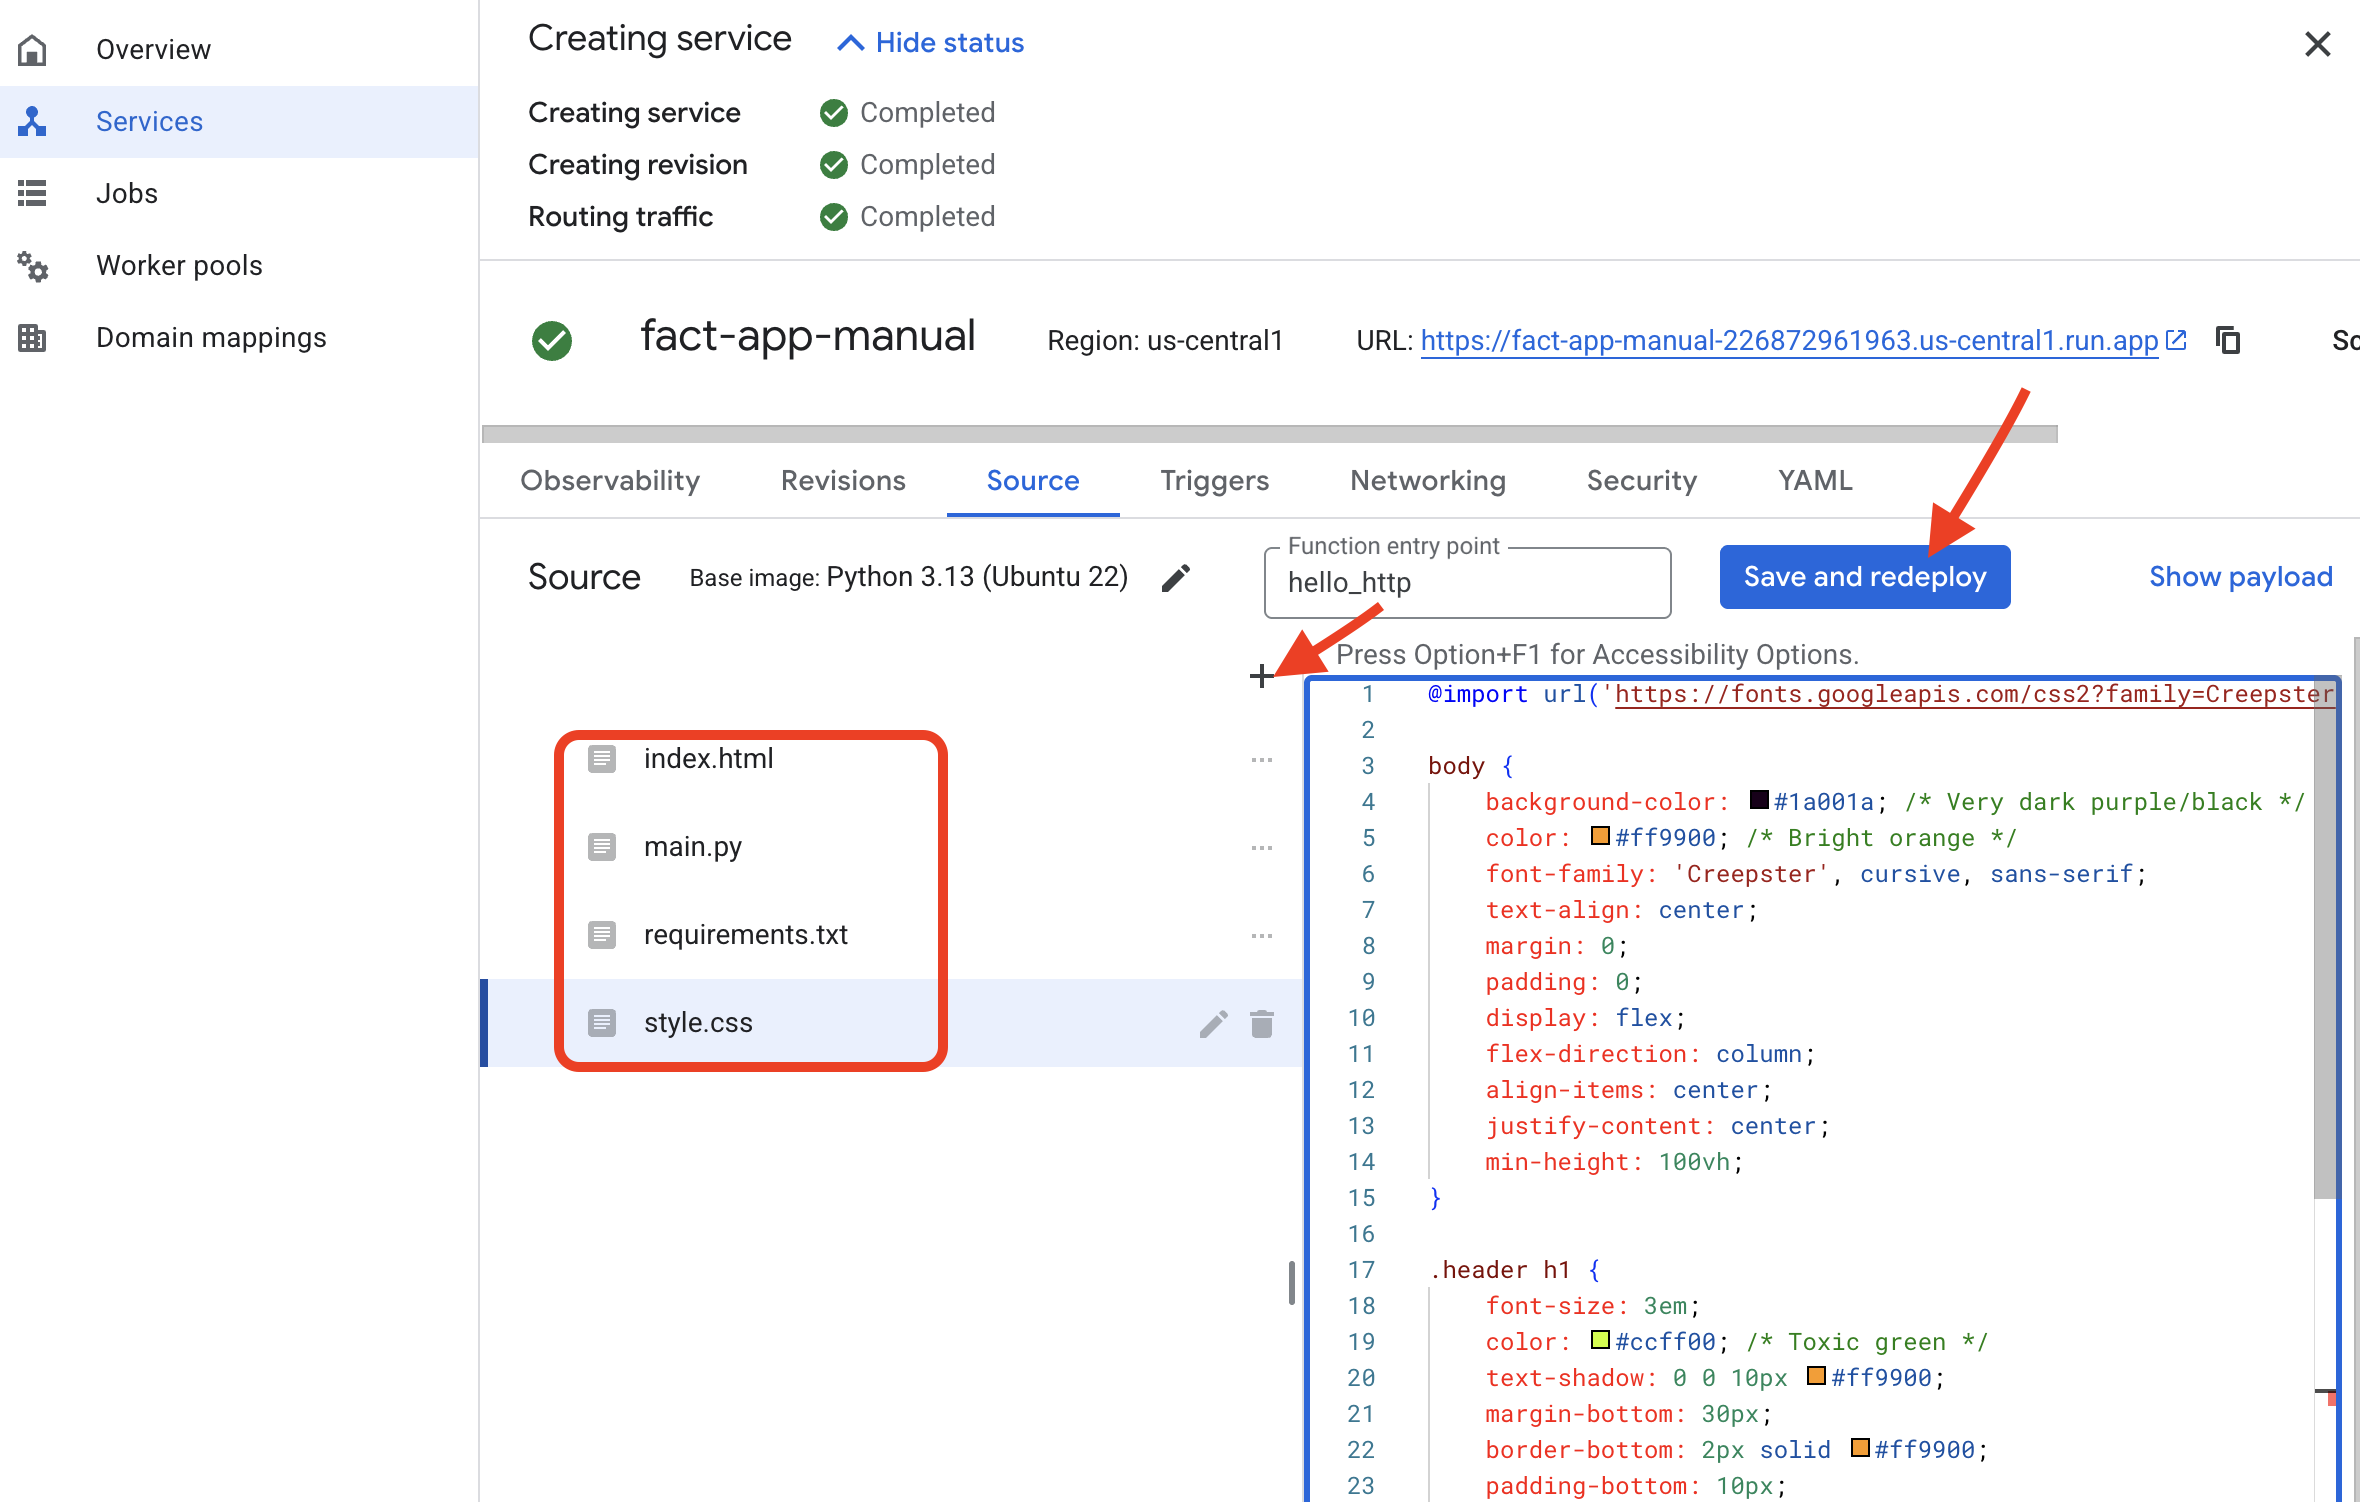This screenshot has width=2360, height=1502.
Task: Click the #ff9900 color swatch on line 5
Action: pos(1600,836)
